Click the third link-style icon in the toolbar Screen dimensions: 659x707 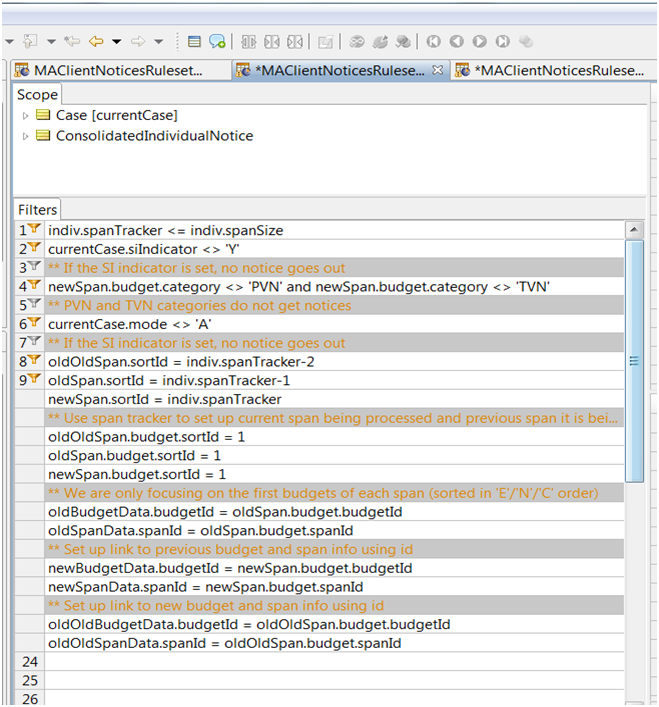coord(403,42)
